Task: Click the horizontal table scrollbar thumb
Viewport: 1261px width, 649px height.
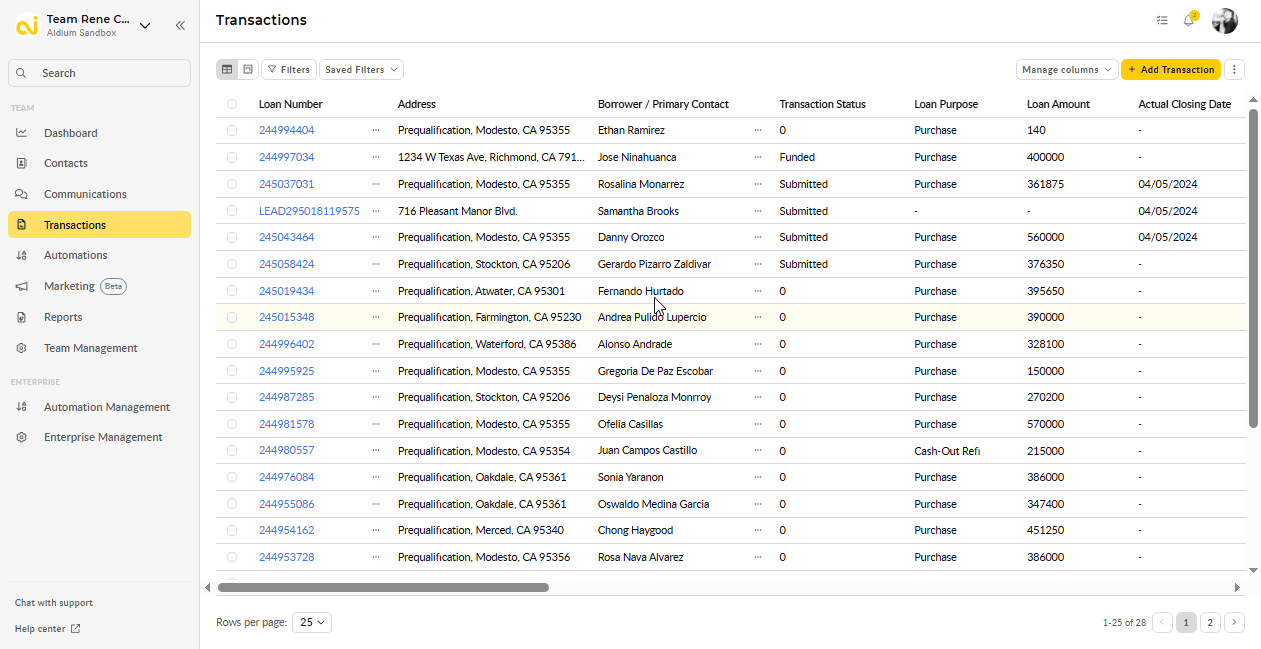Action: point(381,587)
